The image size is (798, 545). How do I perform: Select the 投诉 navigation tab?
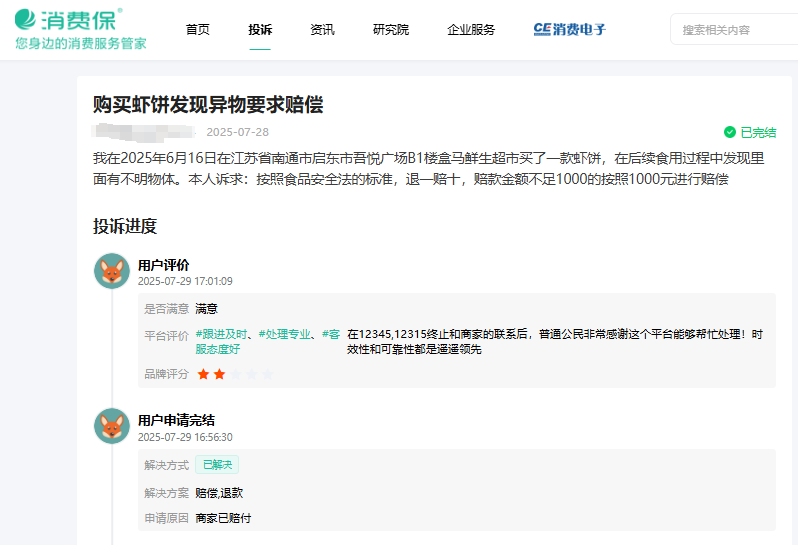[x=260, y=30]
